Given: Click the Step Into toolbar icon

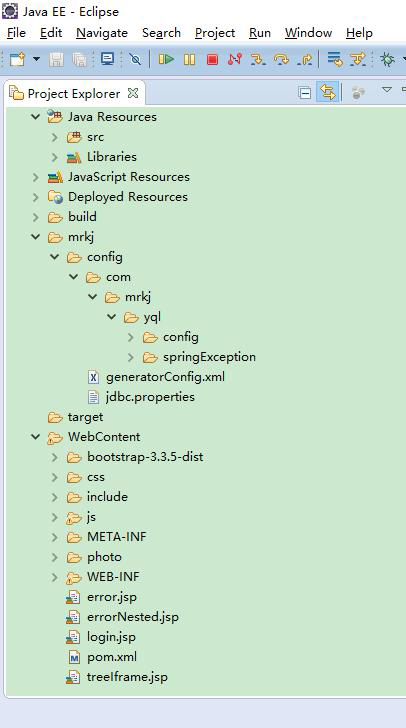Looking at the screenshot, I should (258, 59).
